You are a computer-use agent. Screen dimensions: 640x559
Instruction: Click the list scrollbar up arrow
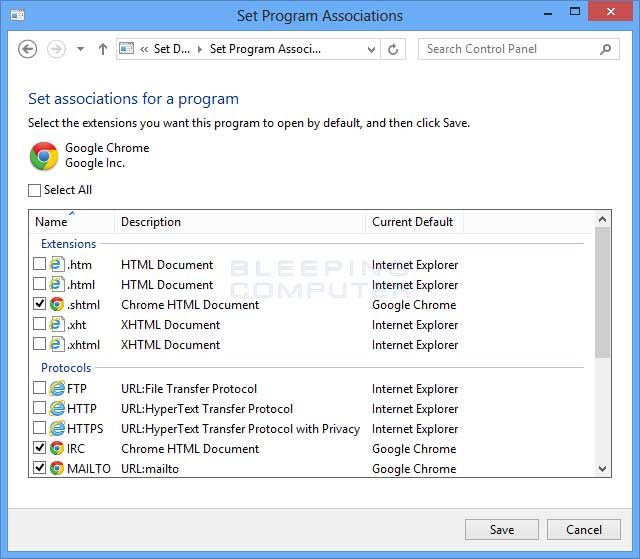coord(602,220)
